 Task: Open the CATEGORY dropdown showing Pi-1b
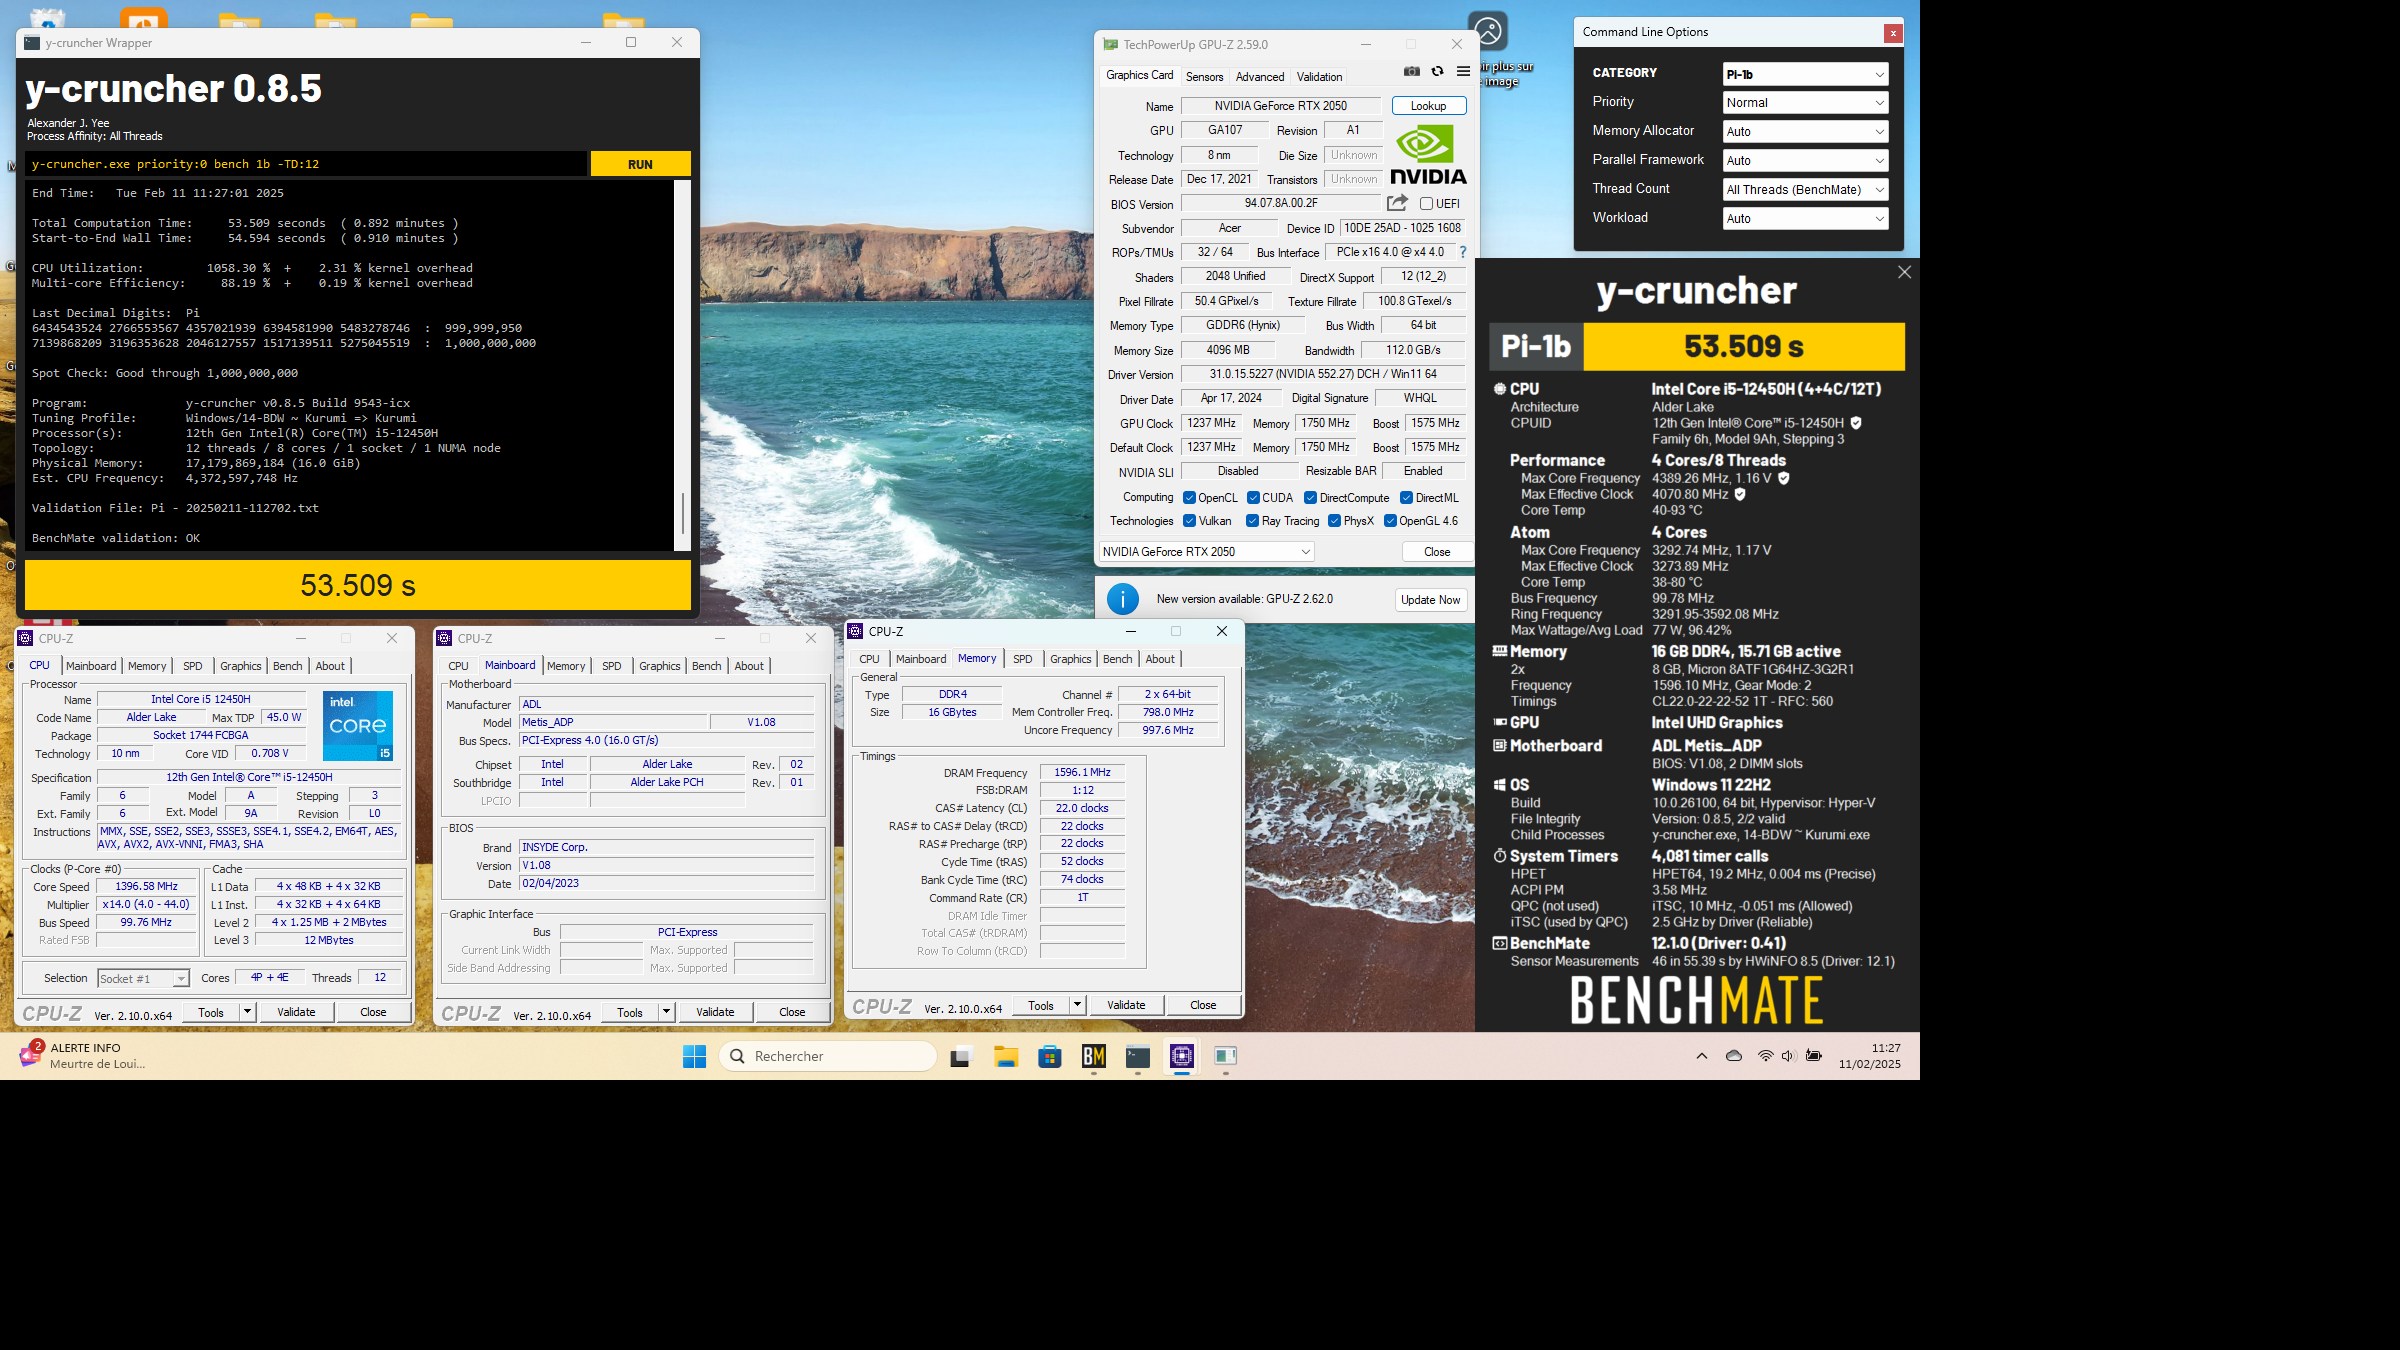point(1805,74)
